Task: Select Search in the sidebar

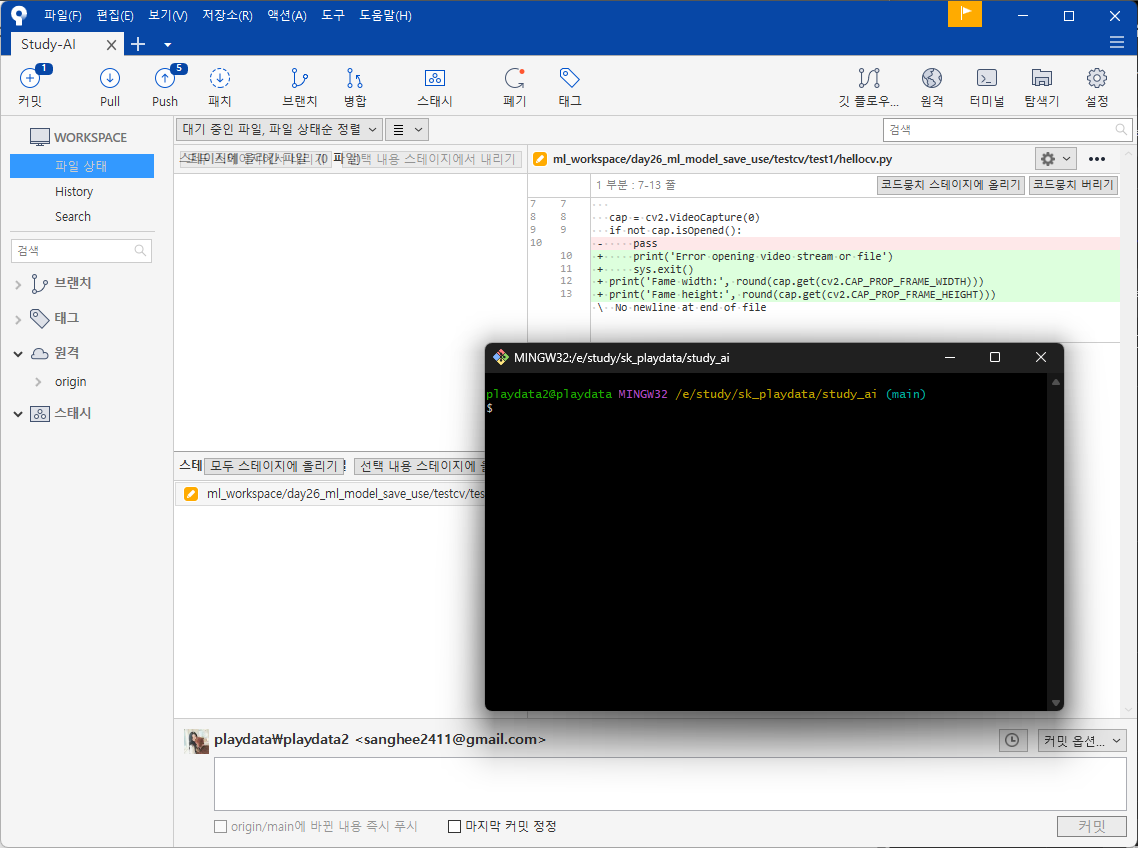Action: (x=73, y=216)
